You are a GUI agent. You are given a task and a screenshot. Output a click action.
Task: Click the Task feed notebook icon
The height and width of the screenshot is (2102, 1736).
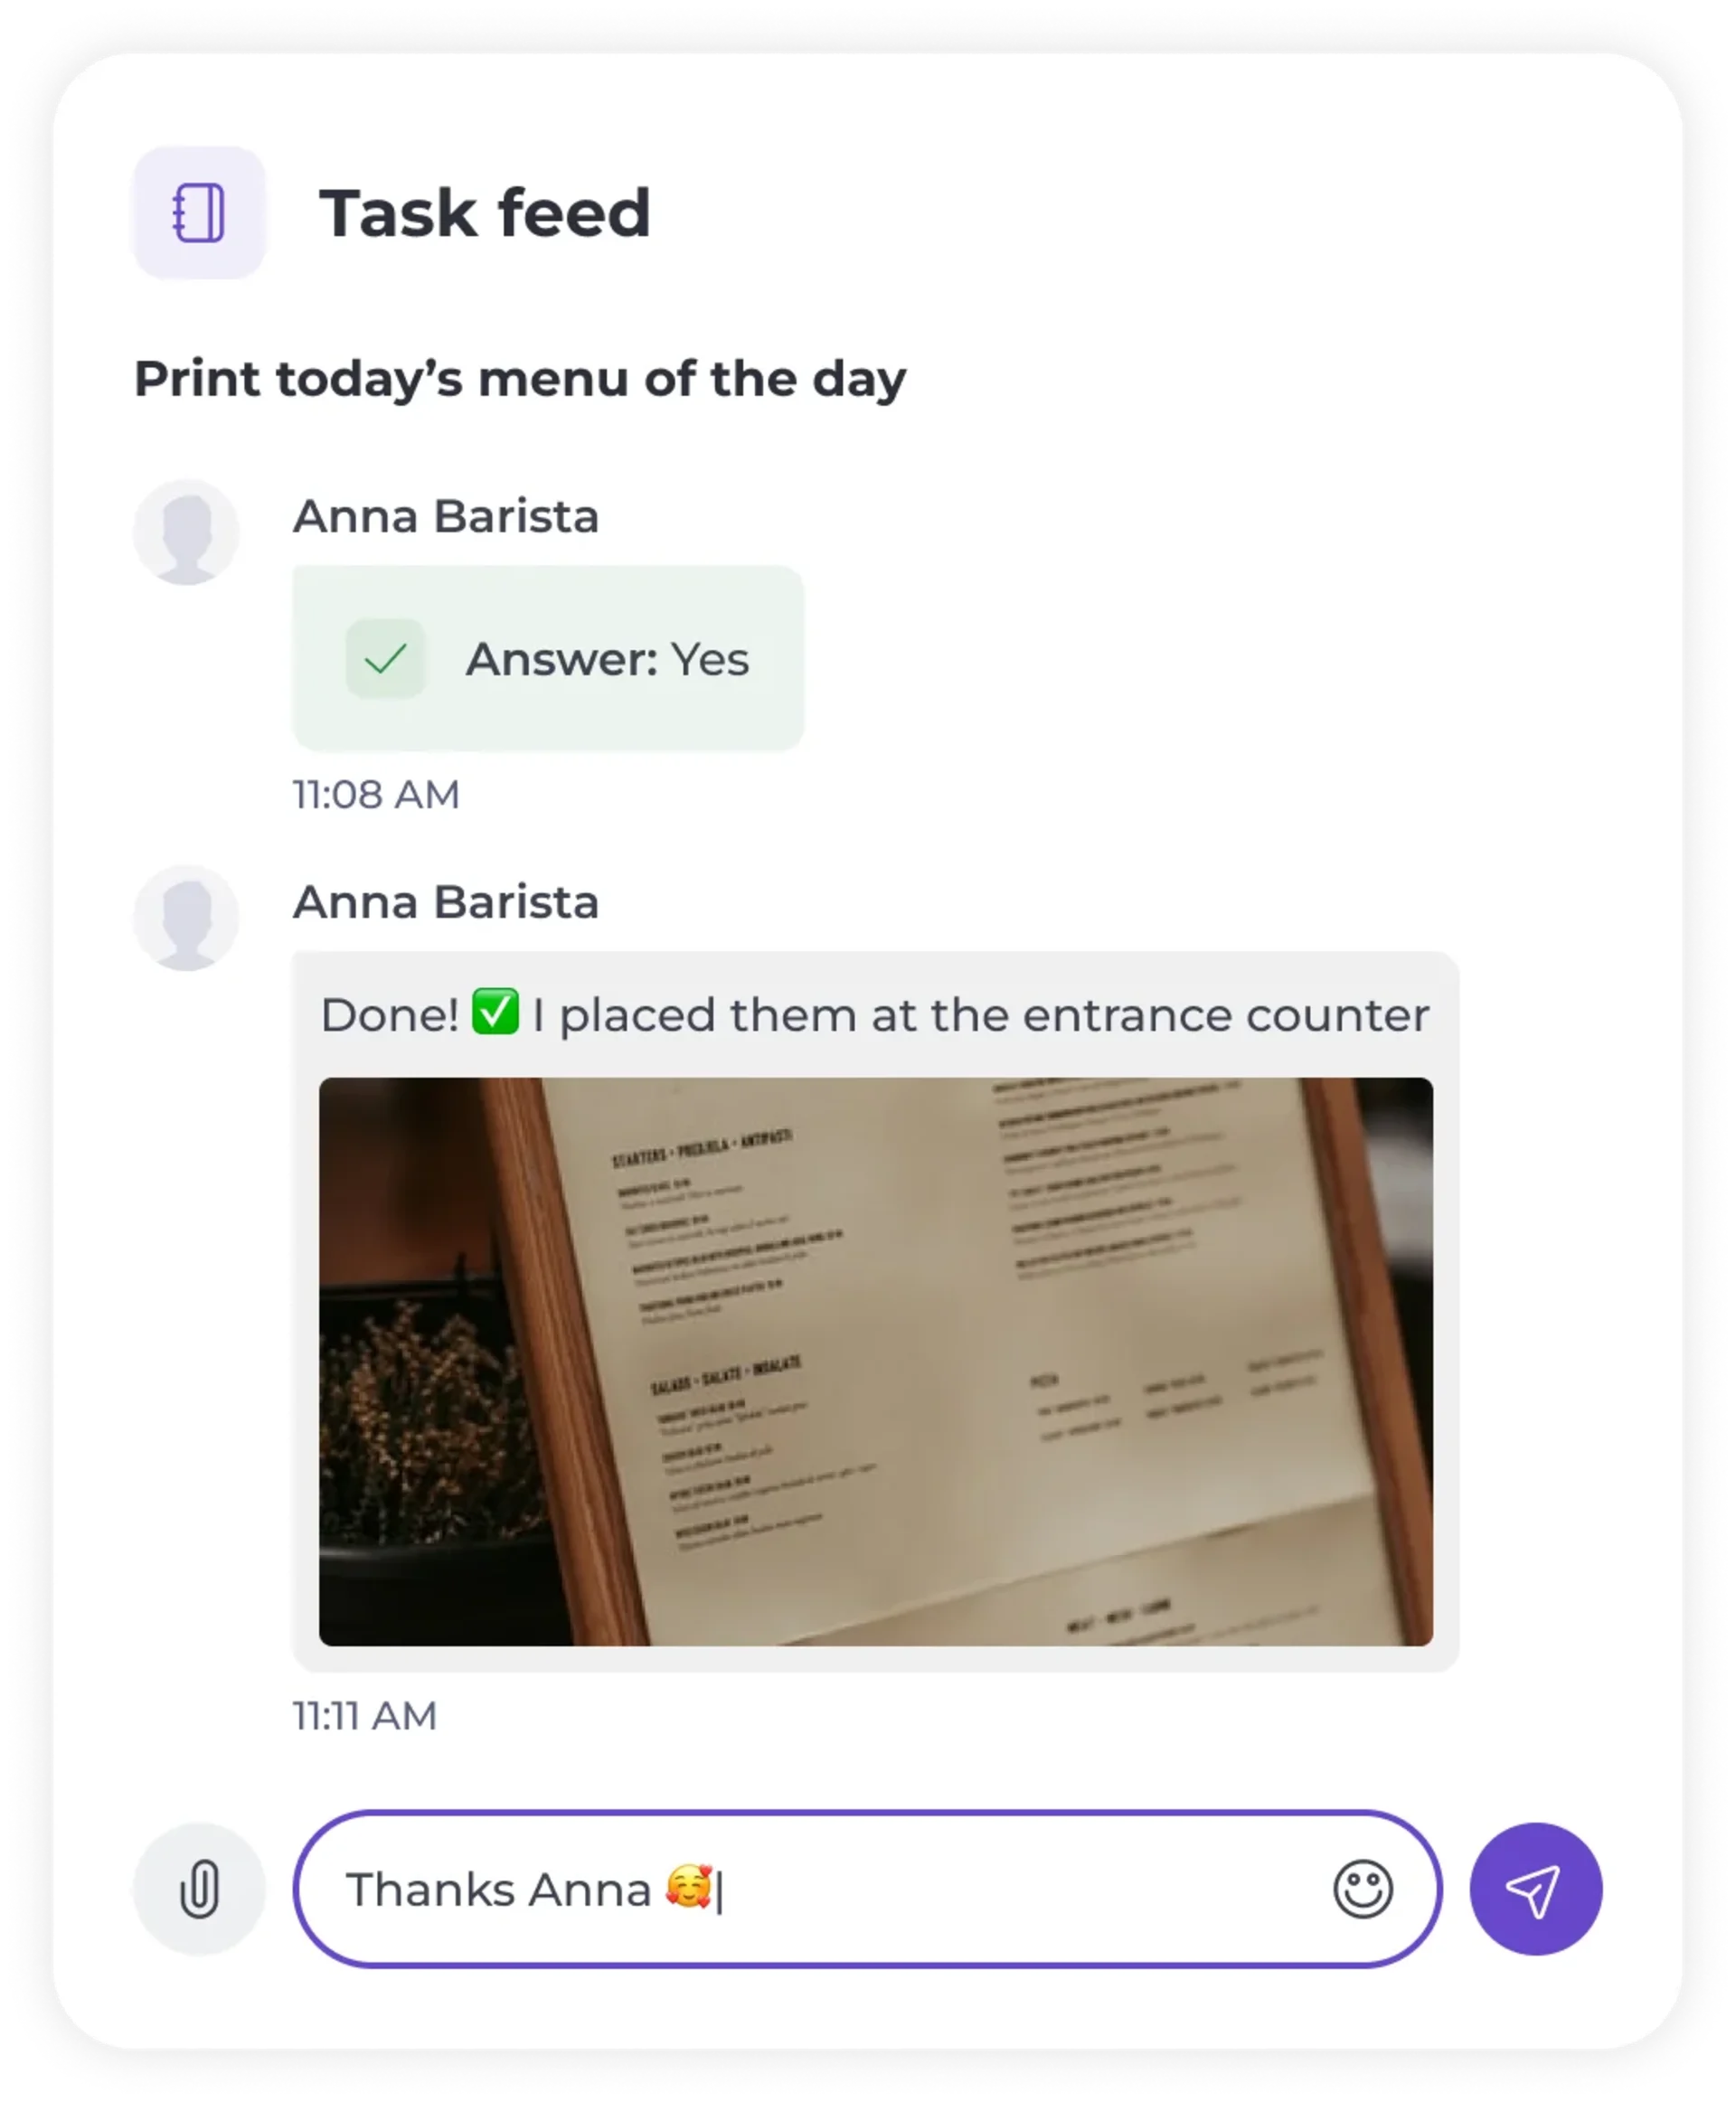pyautogui.click(x=199, y=212)
